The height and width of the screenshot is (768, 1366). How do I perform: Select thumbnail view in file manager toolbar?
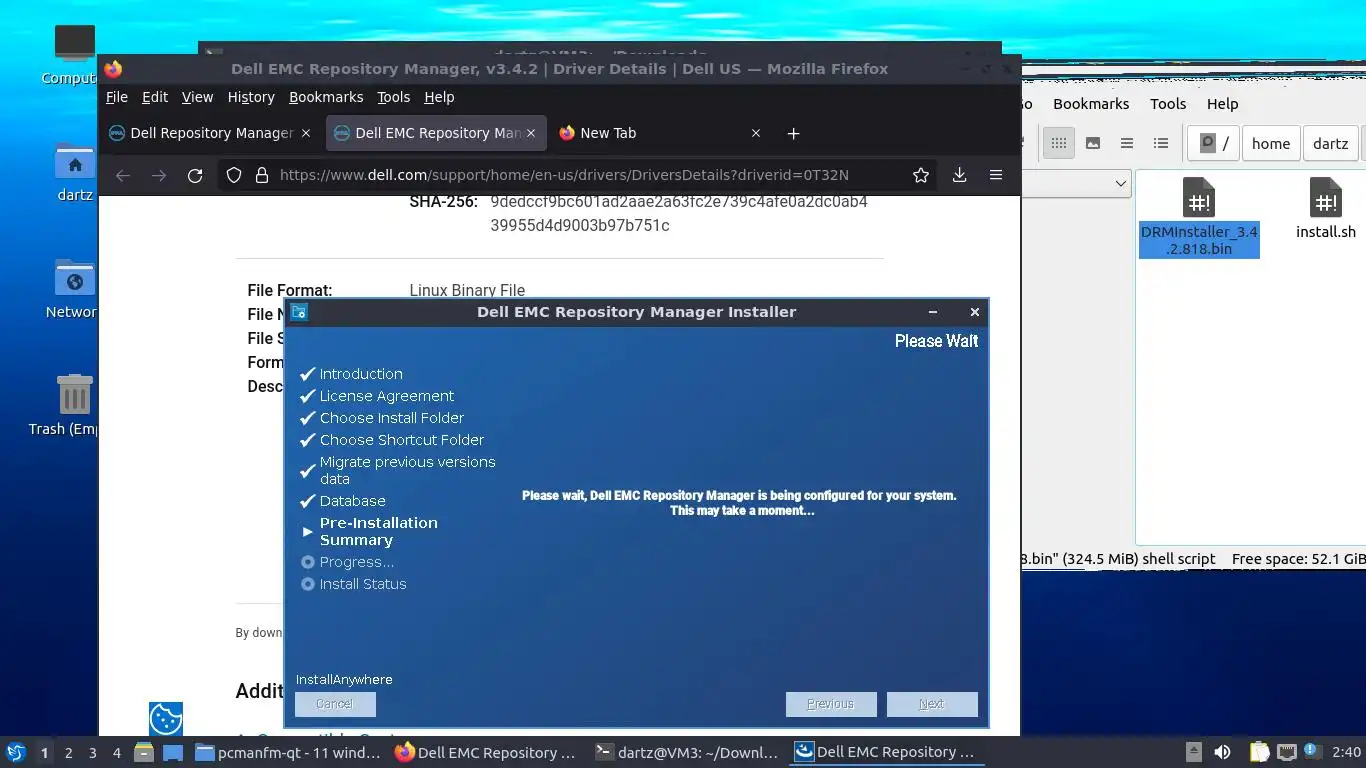(x=1093, y=143)
